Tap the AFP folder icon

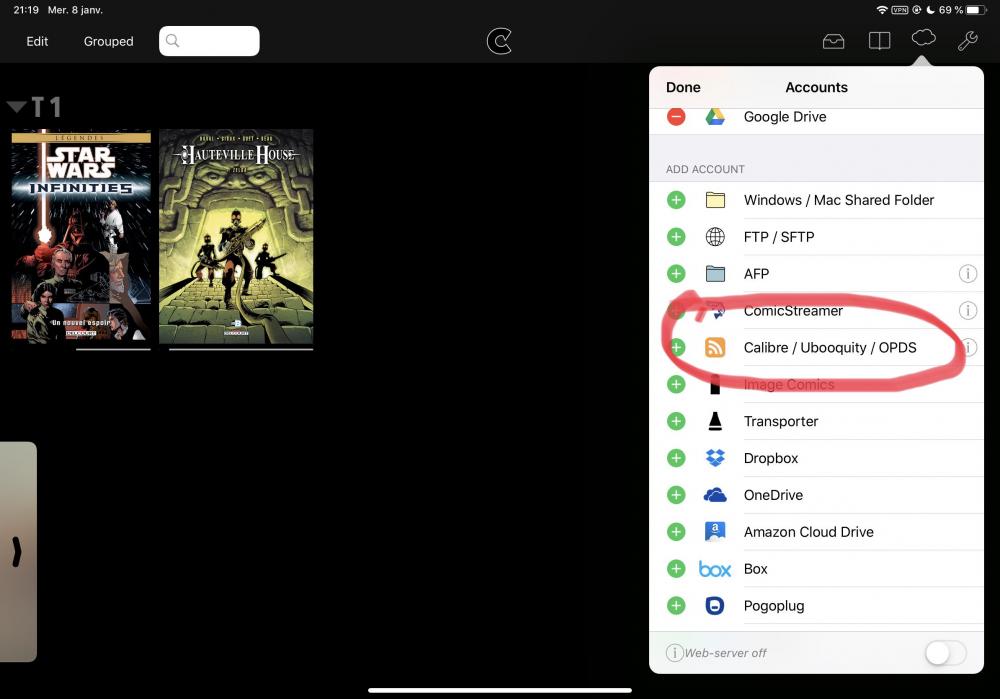(x=715, y=274)
